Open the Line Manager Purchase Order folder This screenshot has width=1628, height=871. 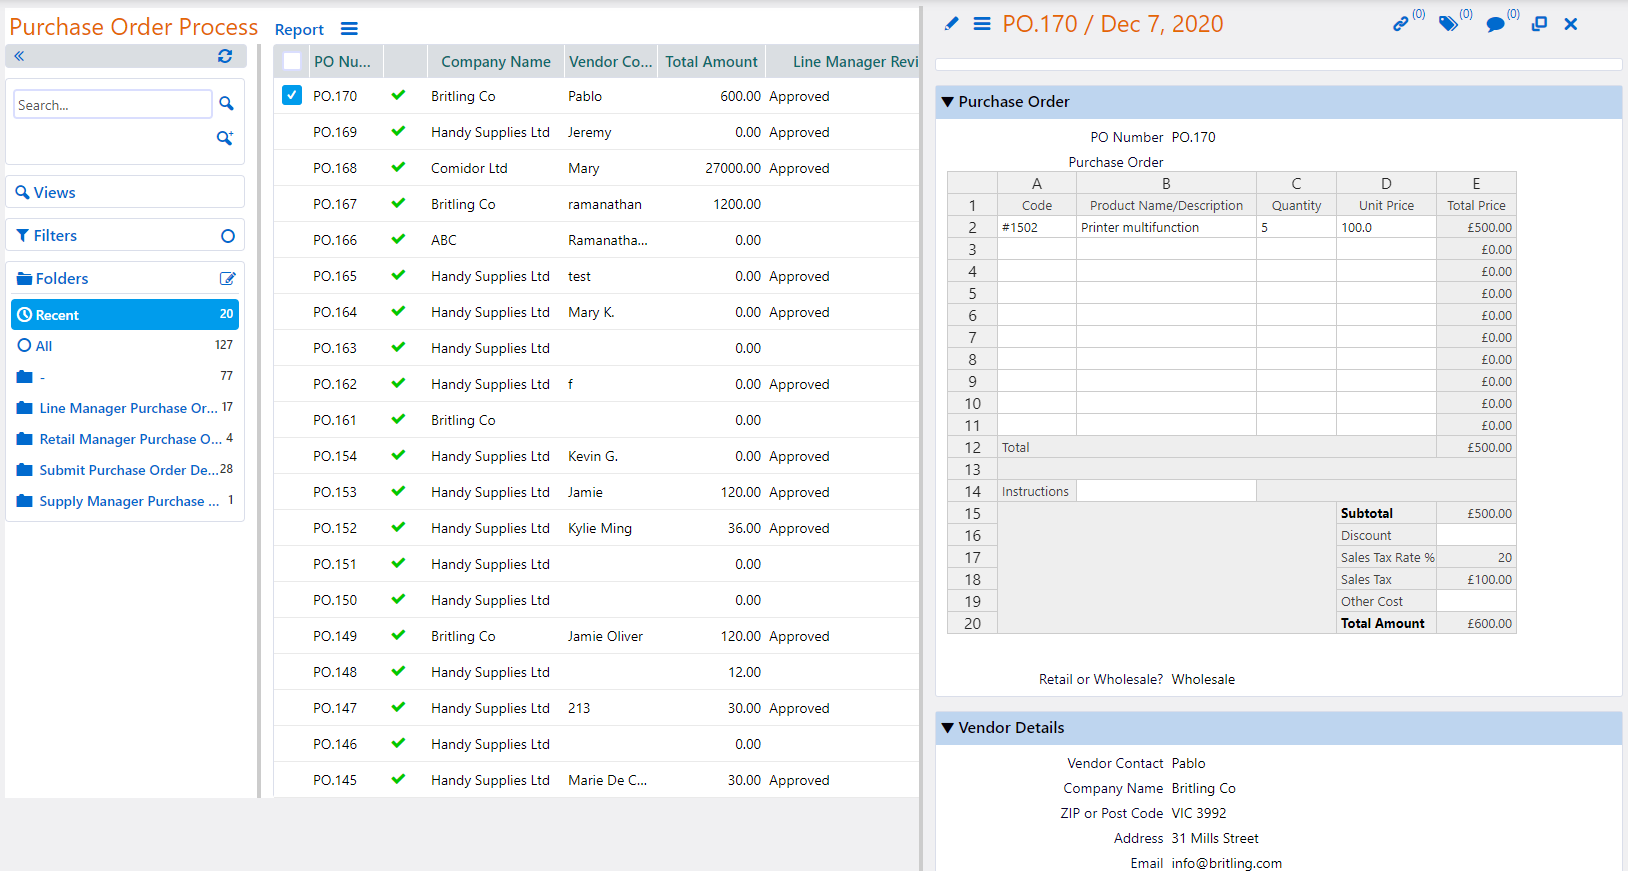click(x=127, y=408)
